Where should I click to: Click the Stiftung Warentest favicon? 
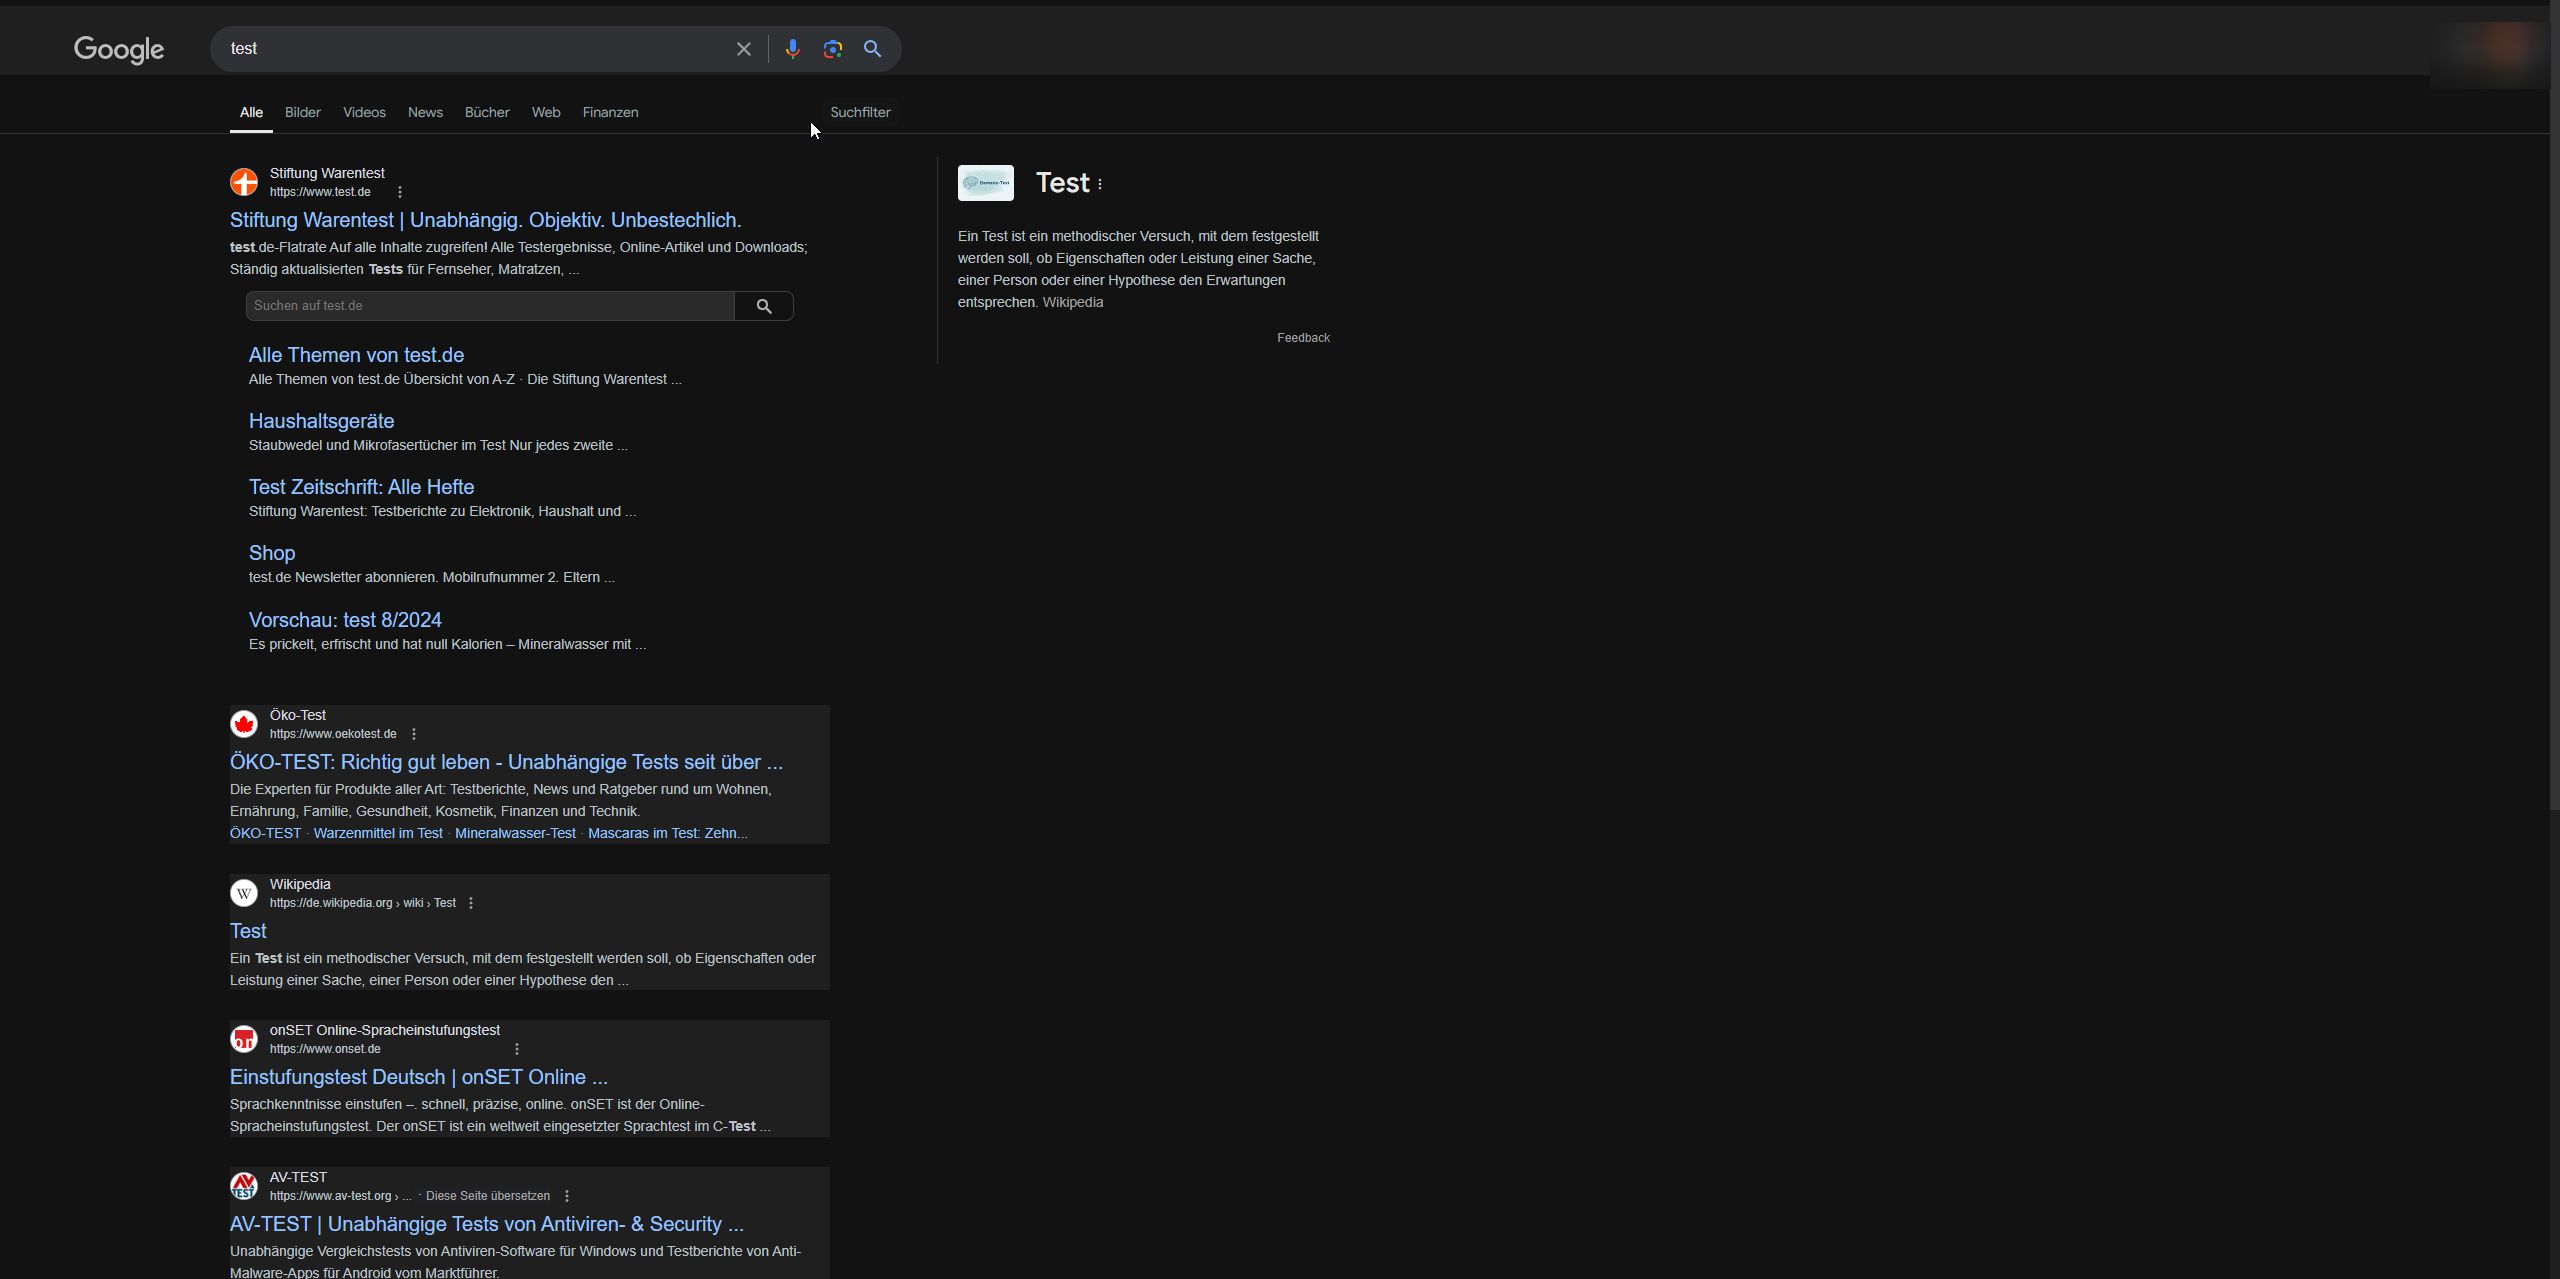pos(244,182)
